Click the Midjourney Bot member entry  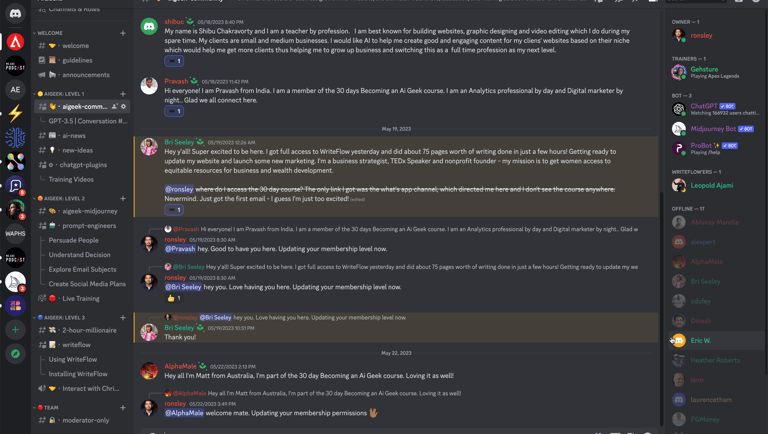[x=712, y=128]
